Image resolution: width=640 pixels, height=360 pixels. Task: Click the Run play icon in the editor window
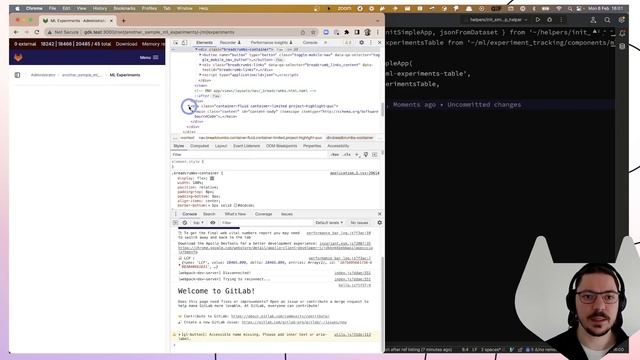[x=538, y=20]
